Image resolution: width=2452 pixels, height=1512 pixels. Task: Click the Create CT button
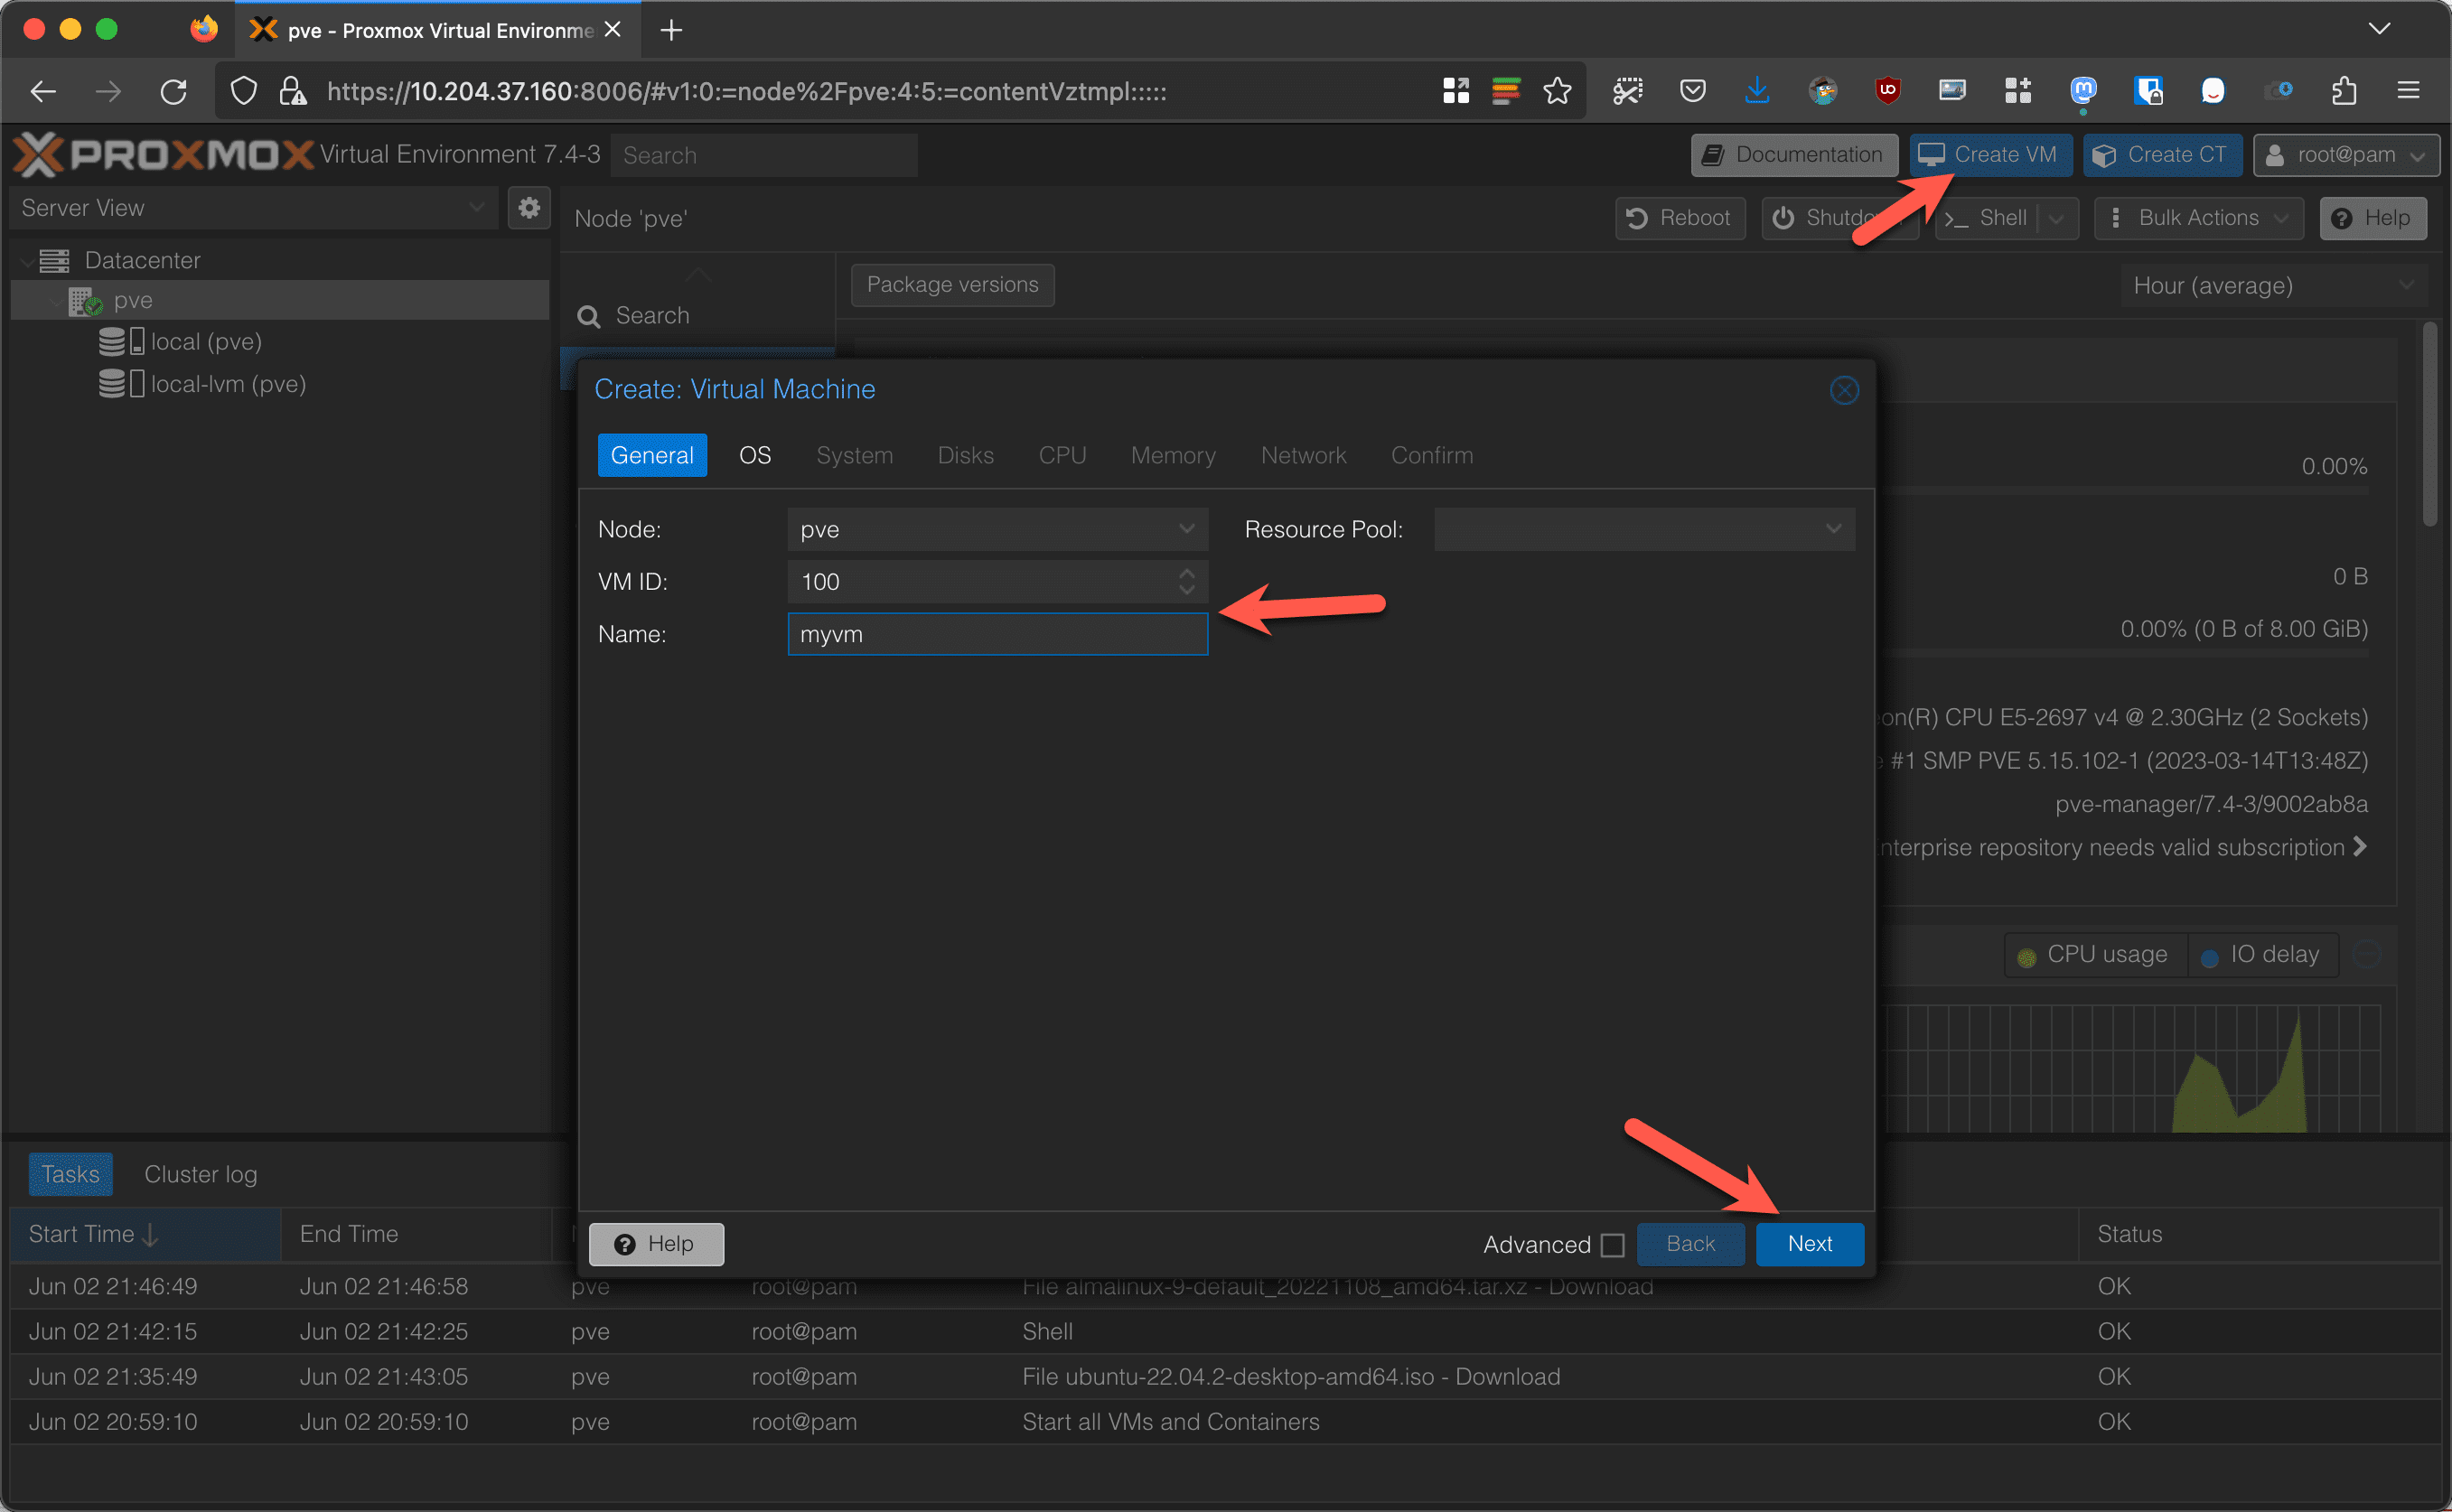coord(2162,155)
